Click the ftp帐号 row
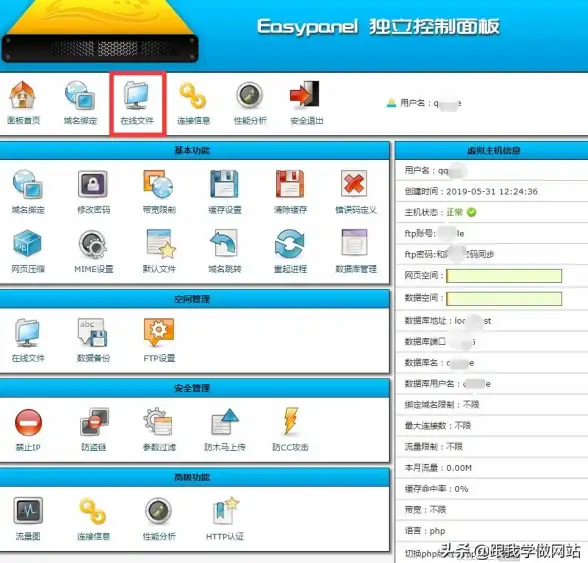This screenshot has height=563, width=588. pos(492,233)
